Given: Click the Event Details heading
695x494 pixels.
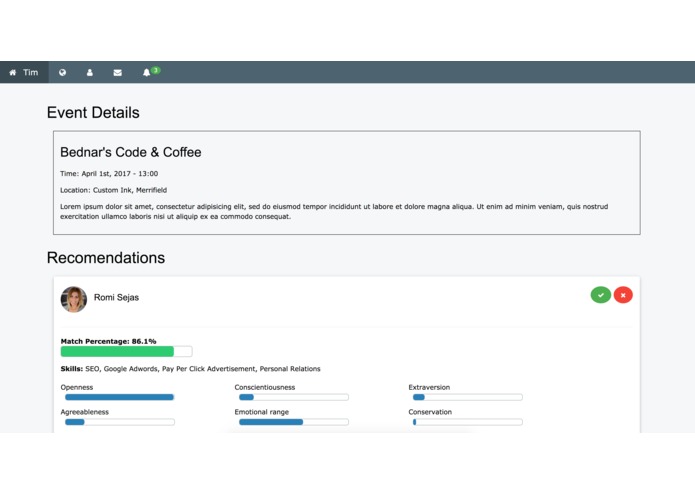Looking at the screenshot, I should (93, 113).
